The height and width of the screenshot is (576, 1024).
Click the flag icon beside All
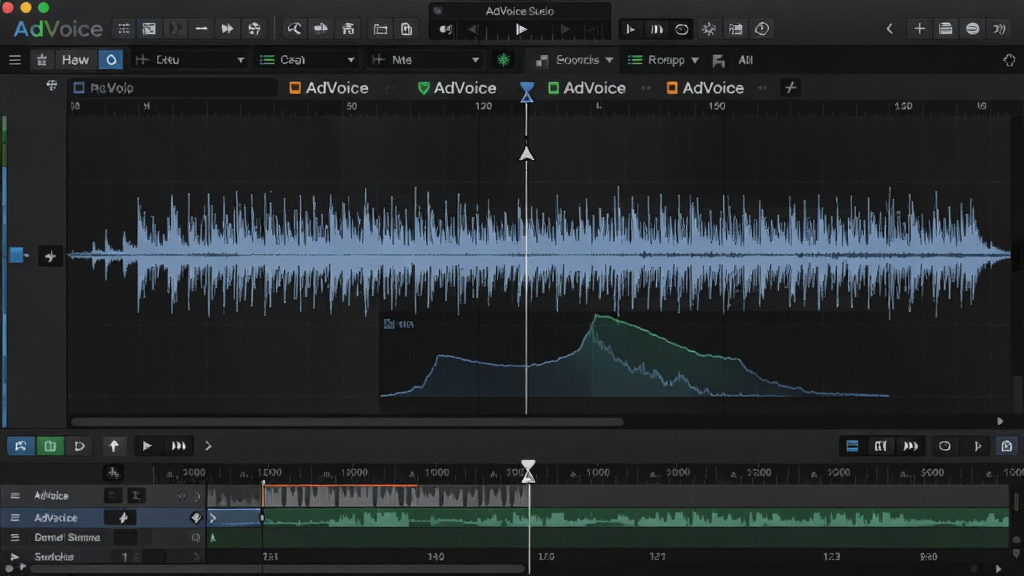[718, 61]
